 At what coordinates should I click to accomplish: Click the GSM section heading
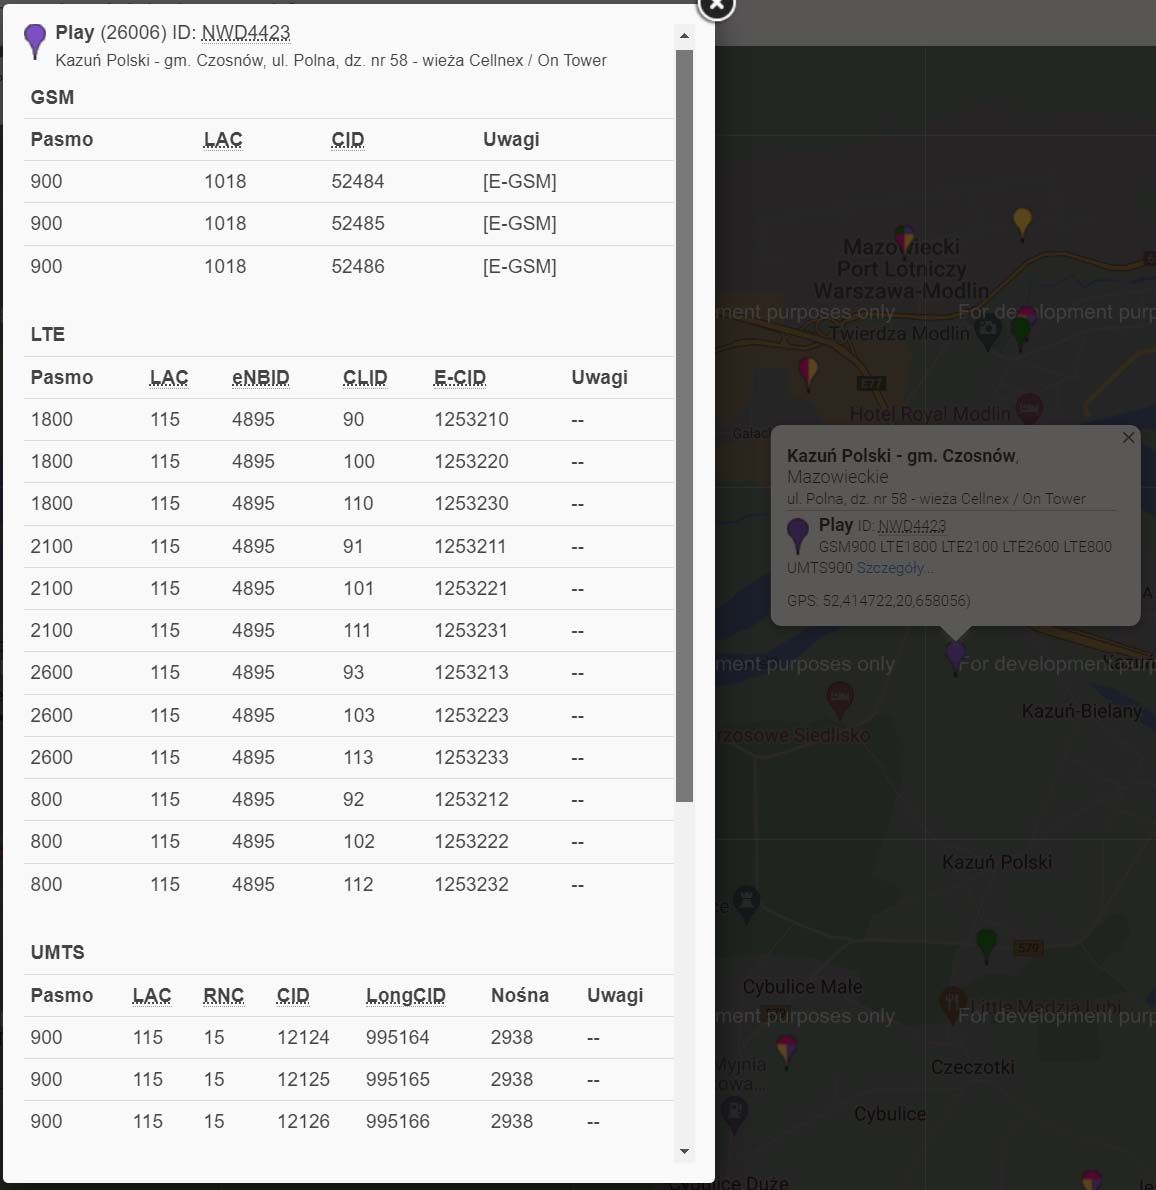tap(52, 98)
